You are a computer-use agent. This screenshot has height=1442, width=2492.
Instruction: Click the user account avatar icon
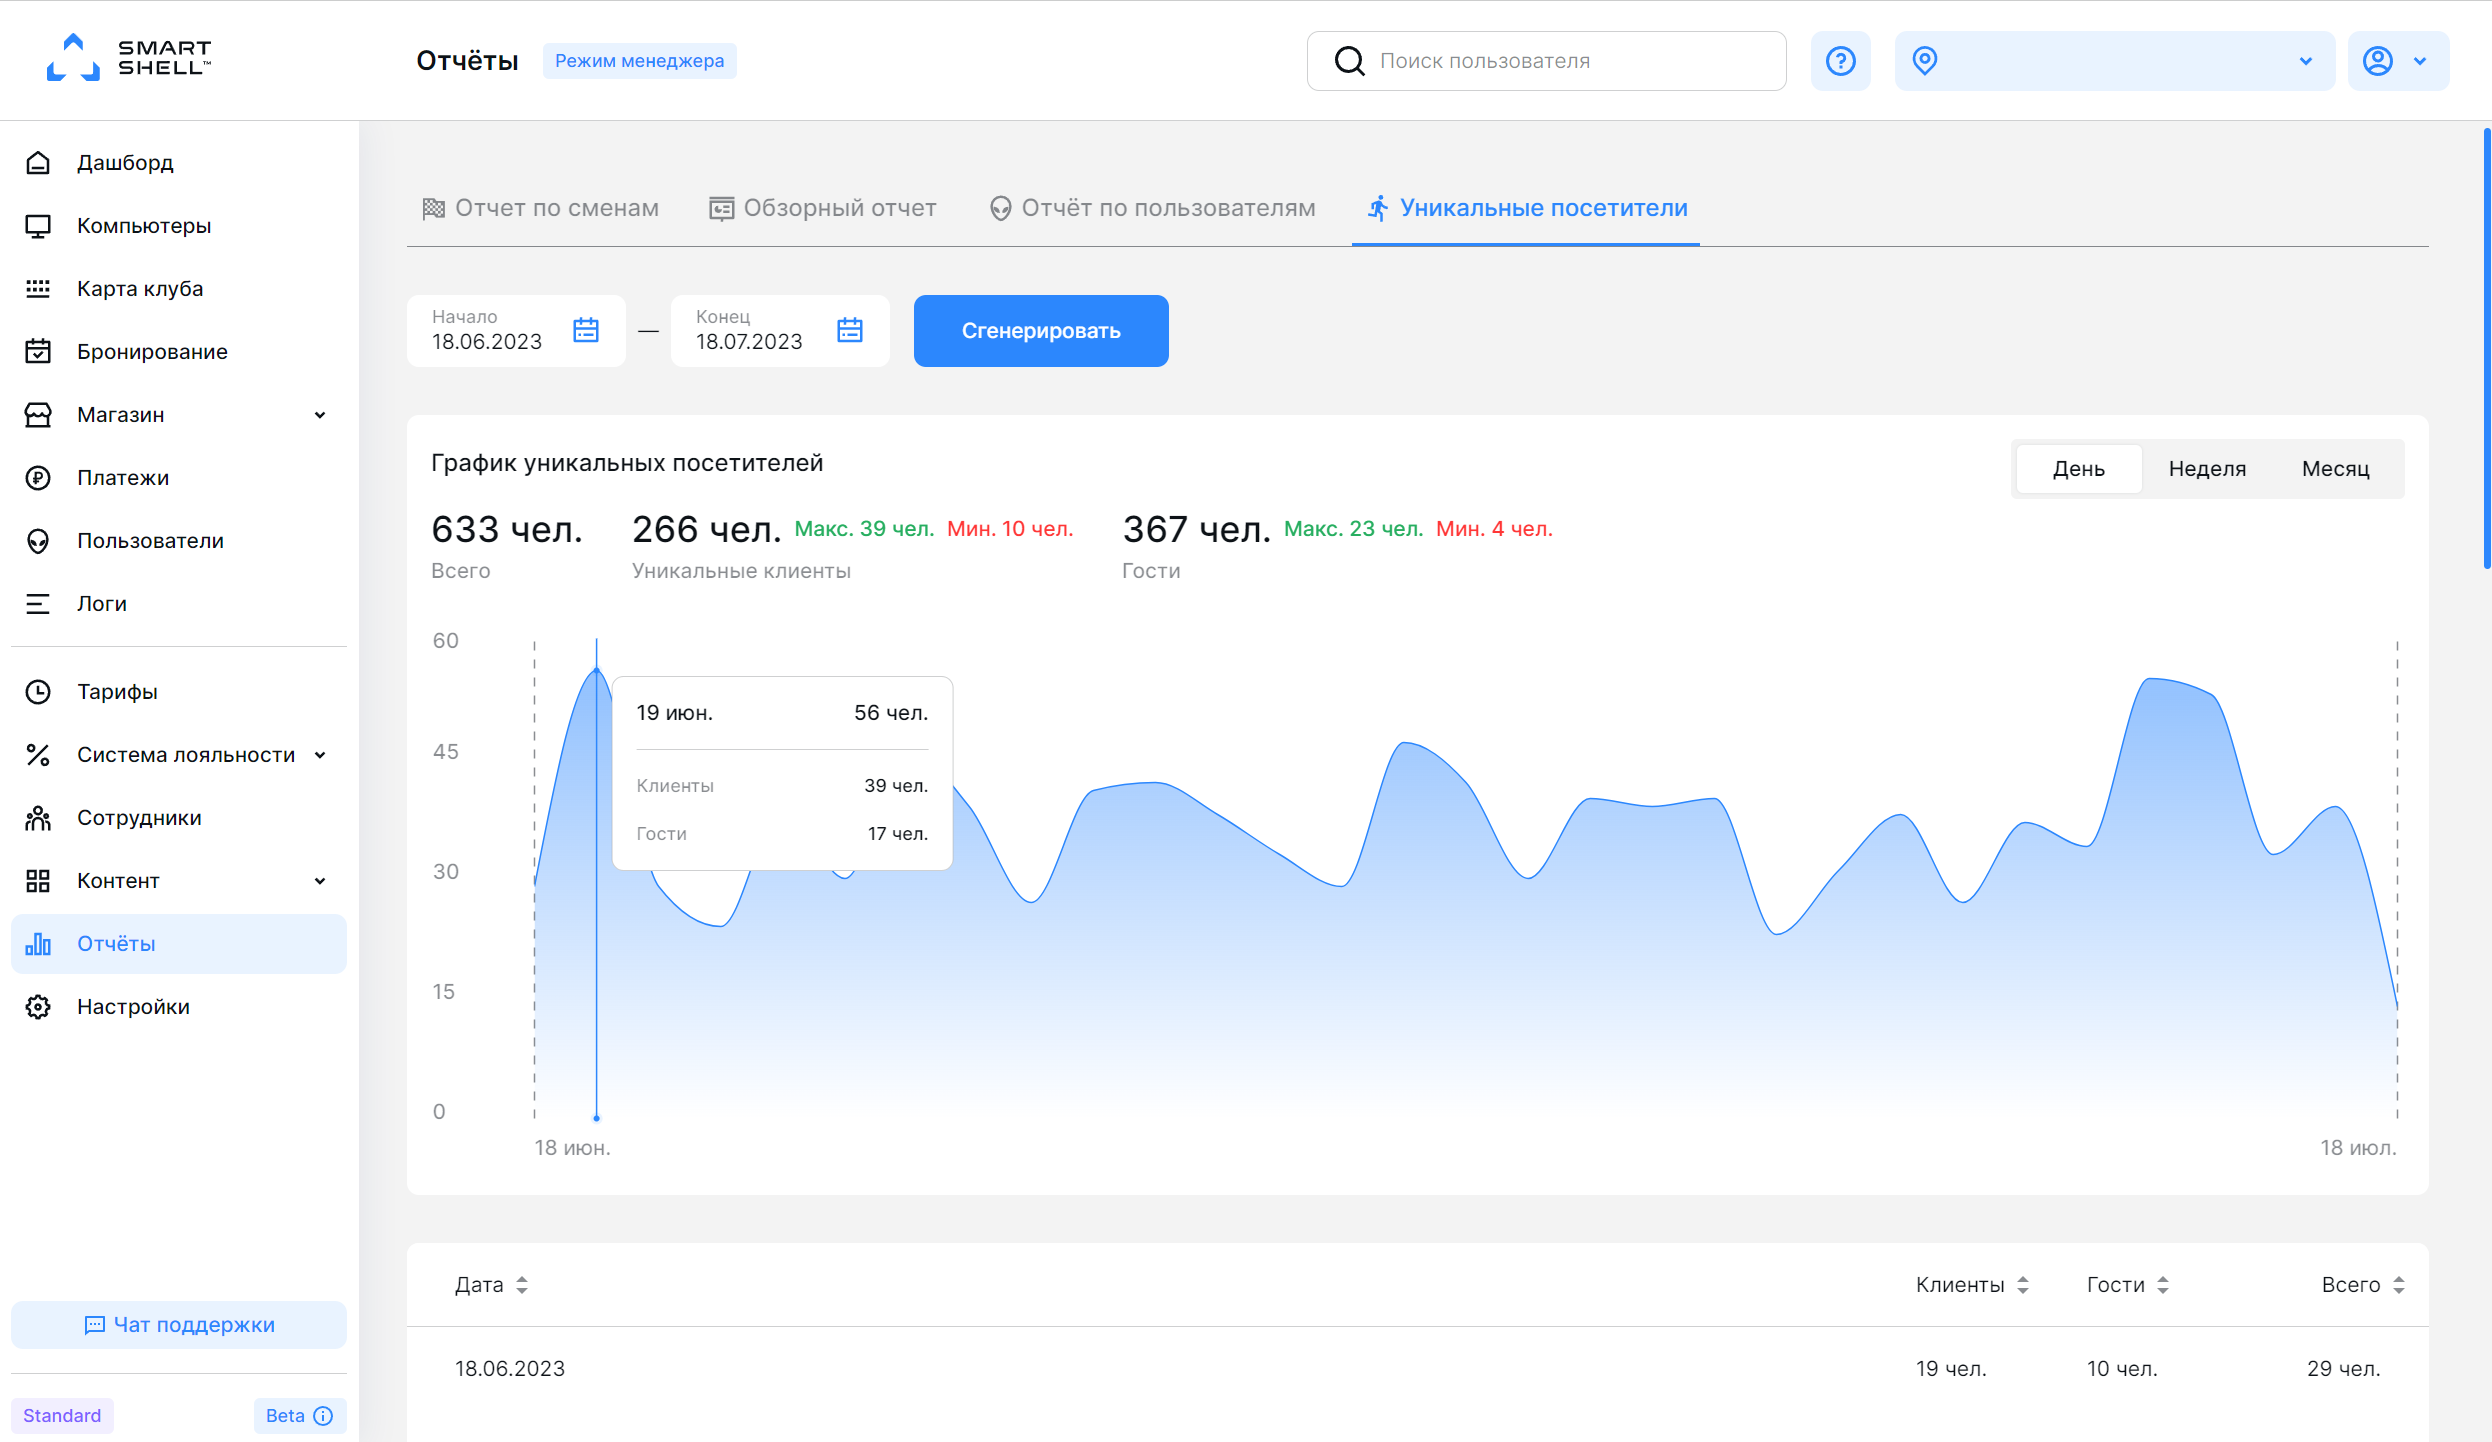(2378, 61)
